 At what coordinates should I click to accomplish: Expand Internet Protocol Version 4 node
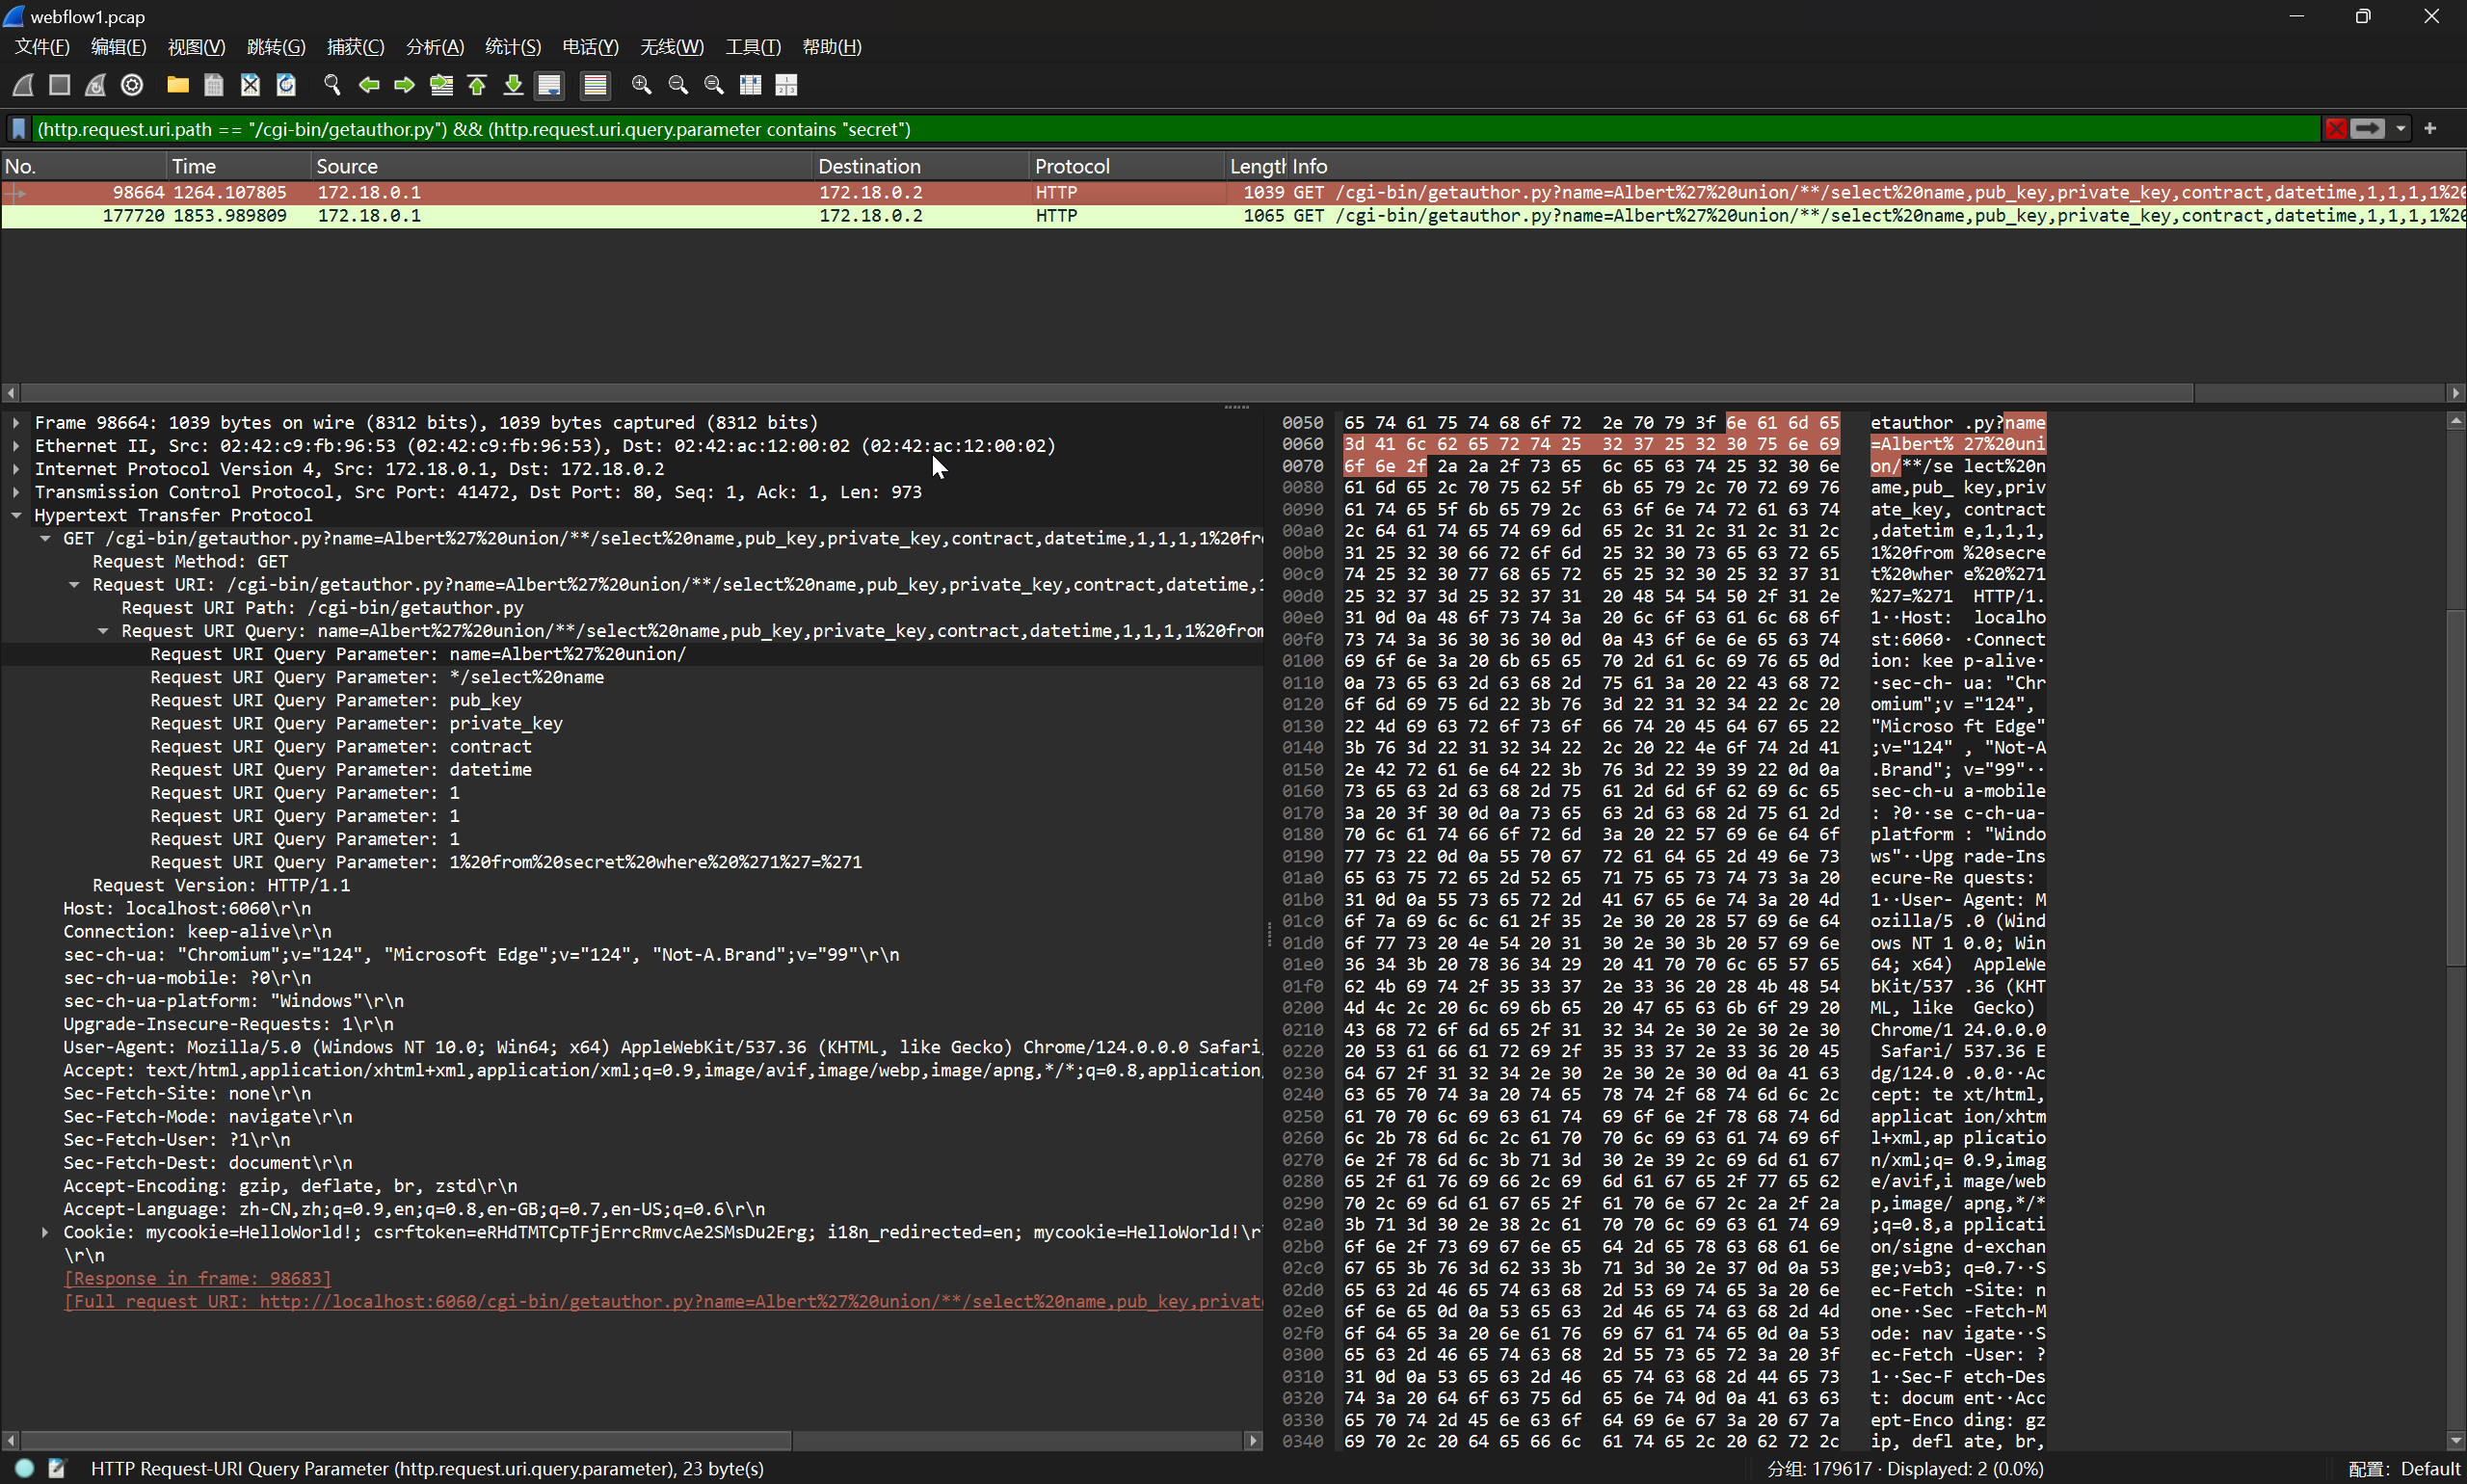(x=16, y=469)
